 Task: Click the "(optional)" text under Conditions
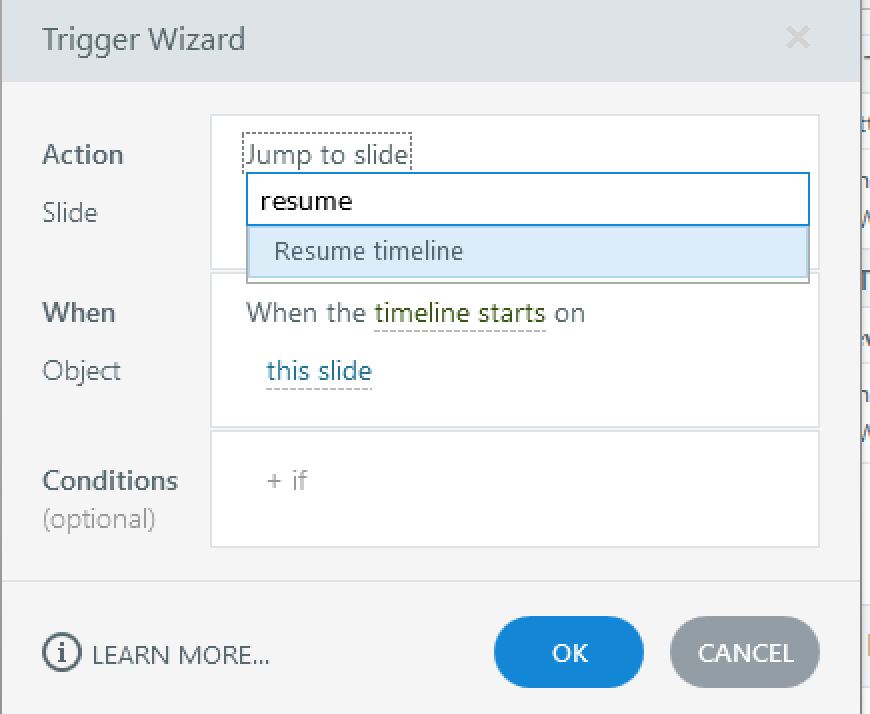(x=99, y=519)
